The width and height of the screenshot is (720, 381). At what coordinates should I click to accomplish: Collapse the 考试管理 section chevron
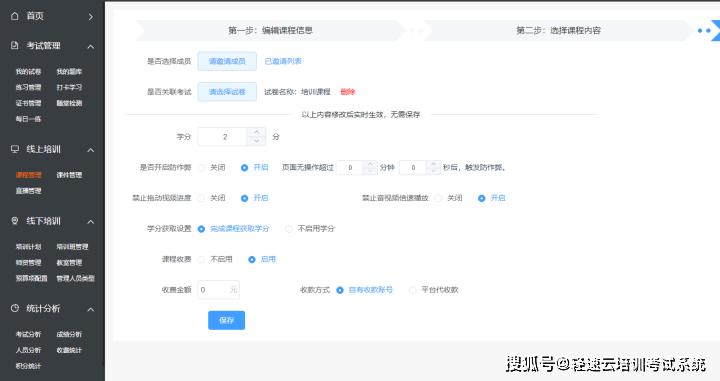90,46
